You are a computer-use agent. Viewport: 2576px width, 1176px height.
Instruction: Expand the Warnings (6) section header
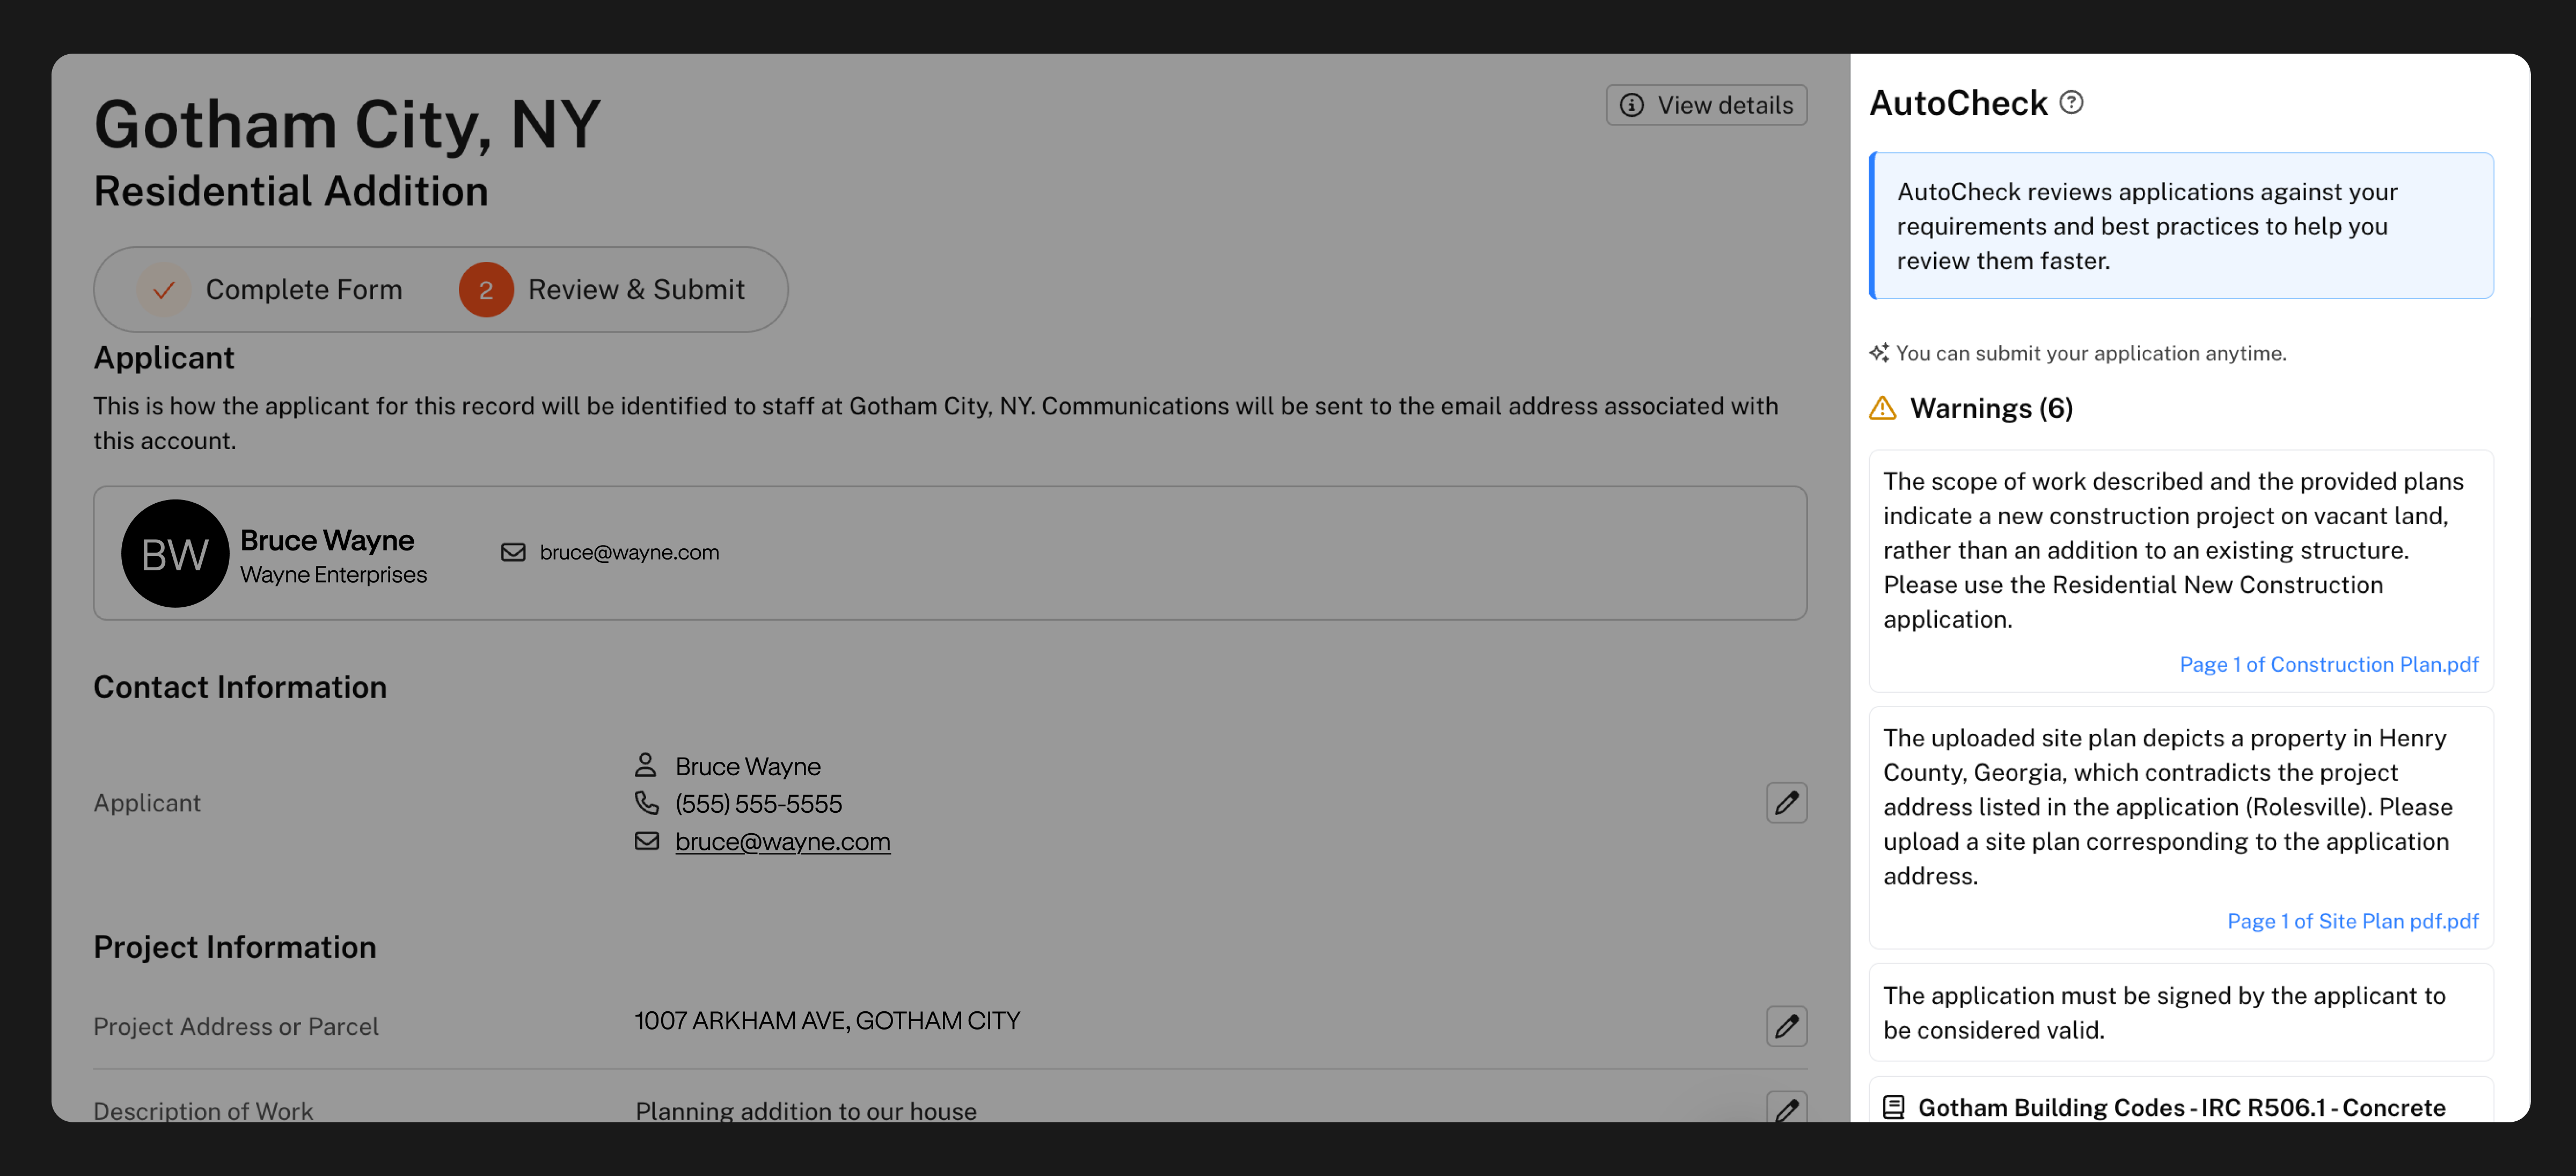click(1990, 408)
